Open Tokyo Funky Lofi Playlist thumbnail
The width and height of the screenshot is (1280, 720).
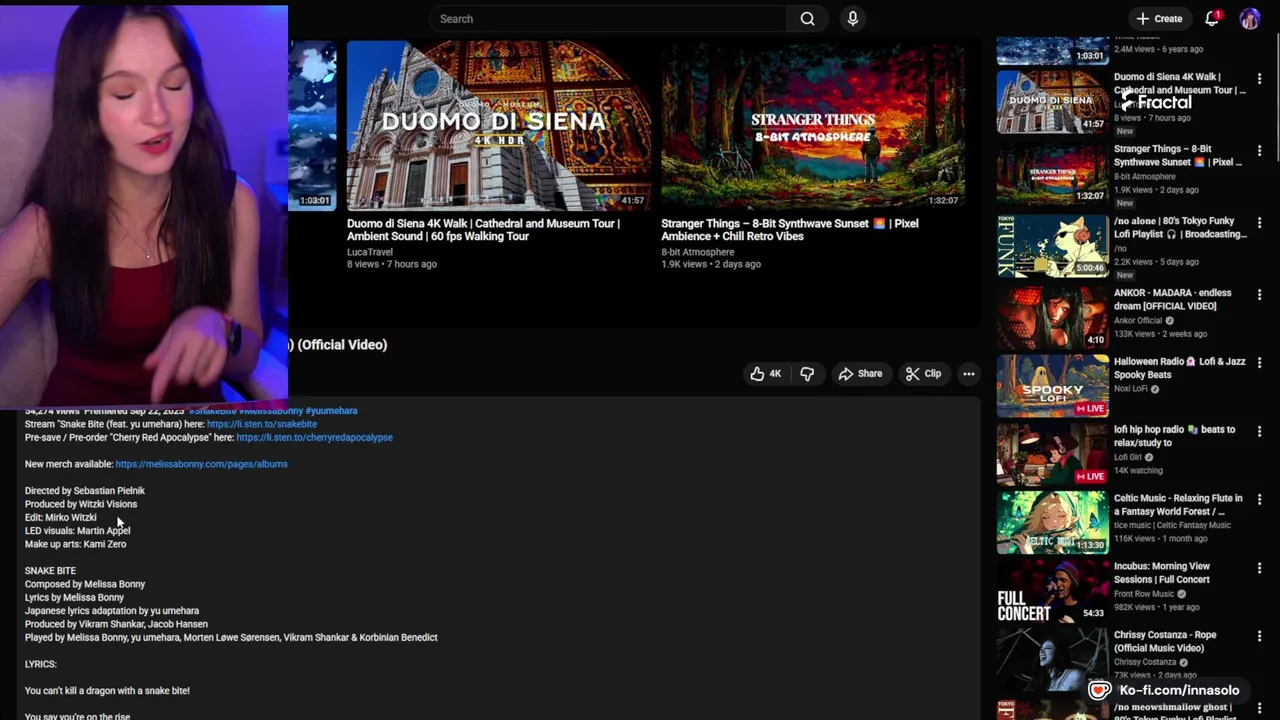pos(1052,245)
